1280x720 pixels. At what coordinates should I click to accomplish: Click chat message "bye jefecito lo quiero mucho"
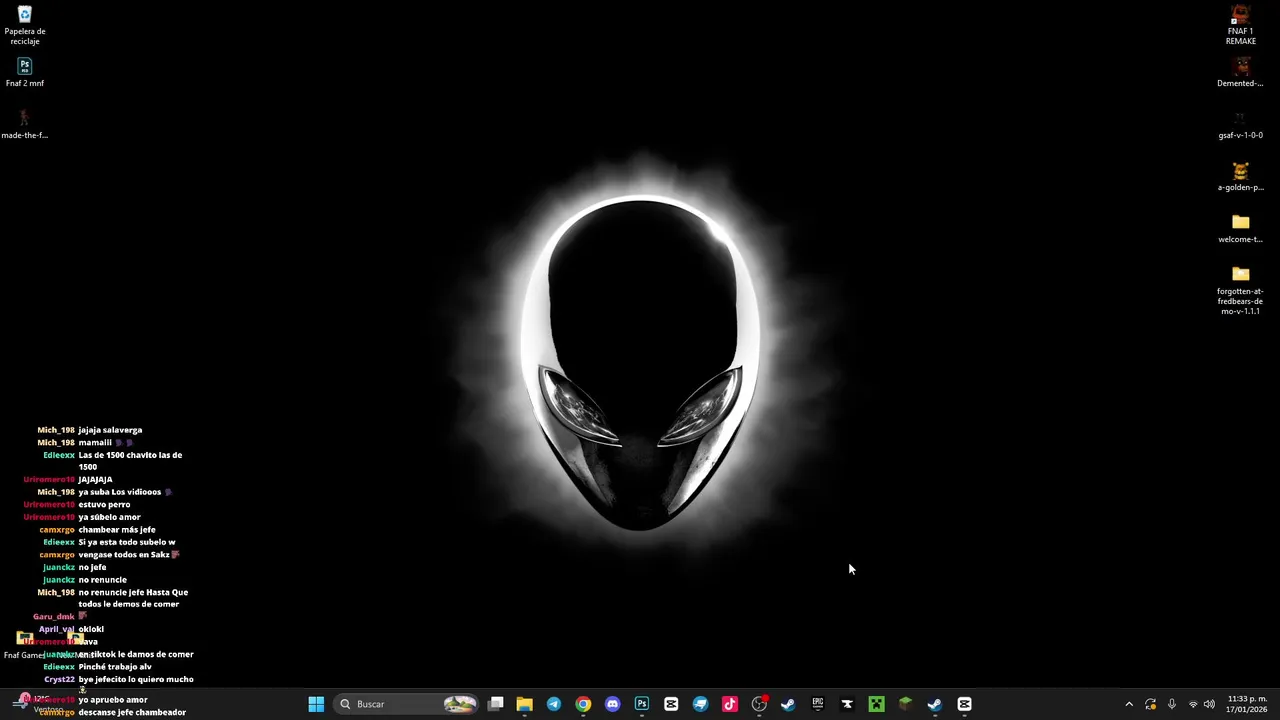tap(136, 679)
